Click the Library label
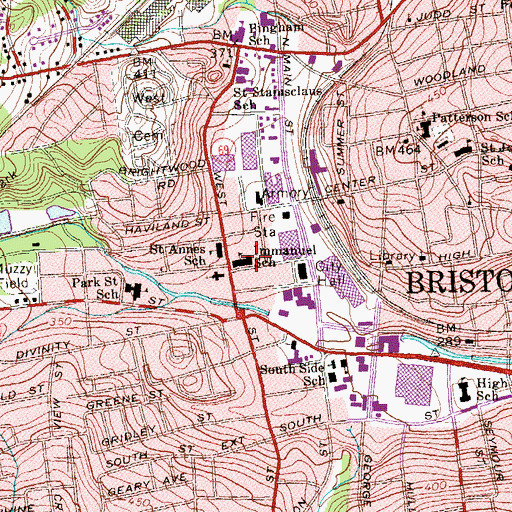Image resolution: width=512 pixels, height=512 pixels. [392, 256]
